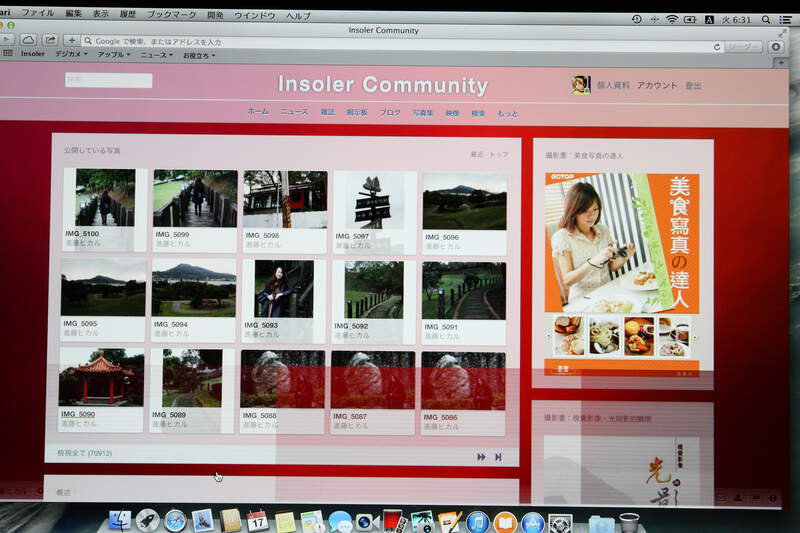The image size is (800, 533).
Task: Click the 檢視全て (70912) link
Action: coord(84,453)
